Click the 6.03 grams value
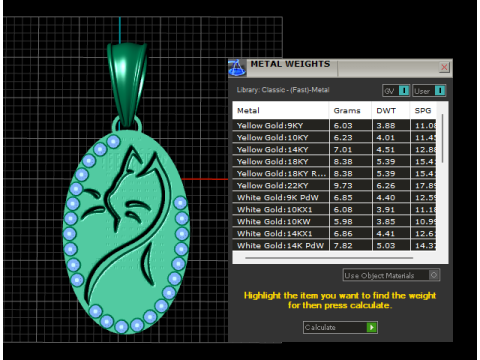The height and width of the screenshot is (360, 480). tap(343, 126)
